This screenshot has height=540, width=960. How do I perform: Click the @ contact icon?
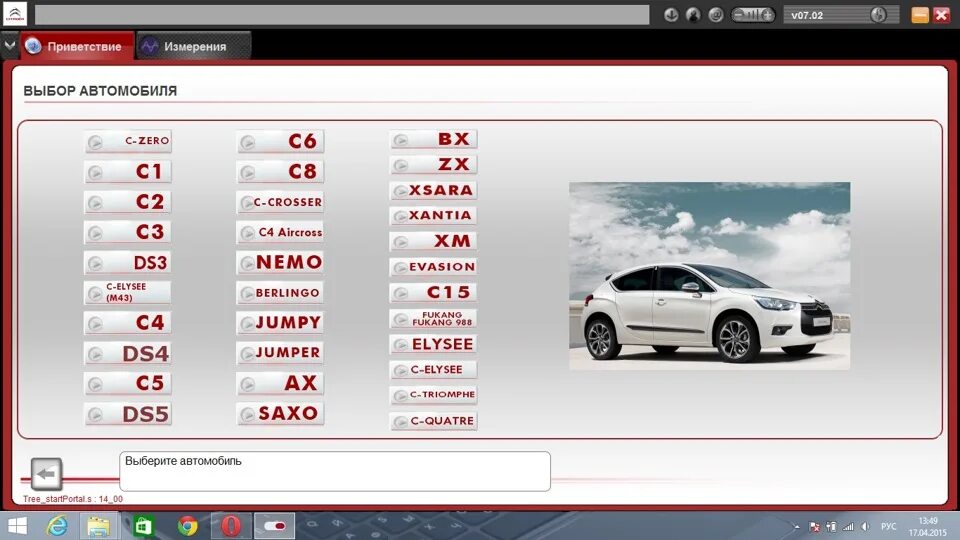point(715,15)
